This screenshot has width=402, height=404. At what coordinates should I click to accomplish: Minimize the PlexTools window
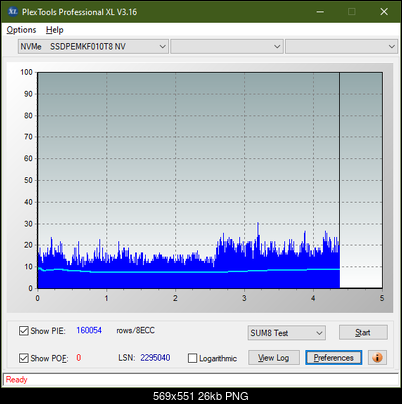coord(320,12)
